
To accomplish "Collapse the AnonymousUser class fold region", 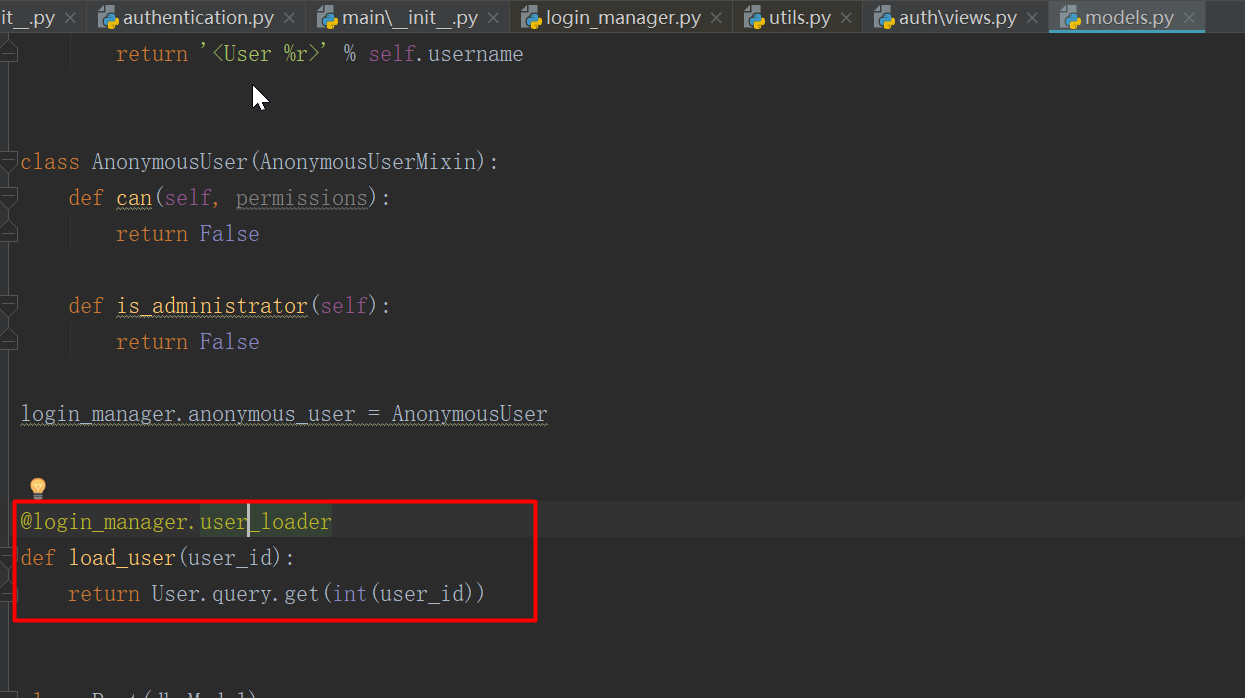I will click(x=8, y=160).
